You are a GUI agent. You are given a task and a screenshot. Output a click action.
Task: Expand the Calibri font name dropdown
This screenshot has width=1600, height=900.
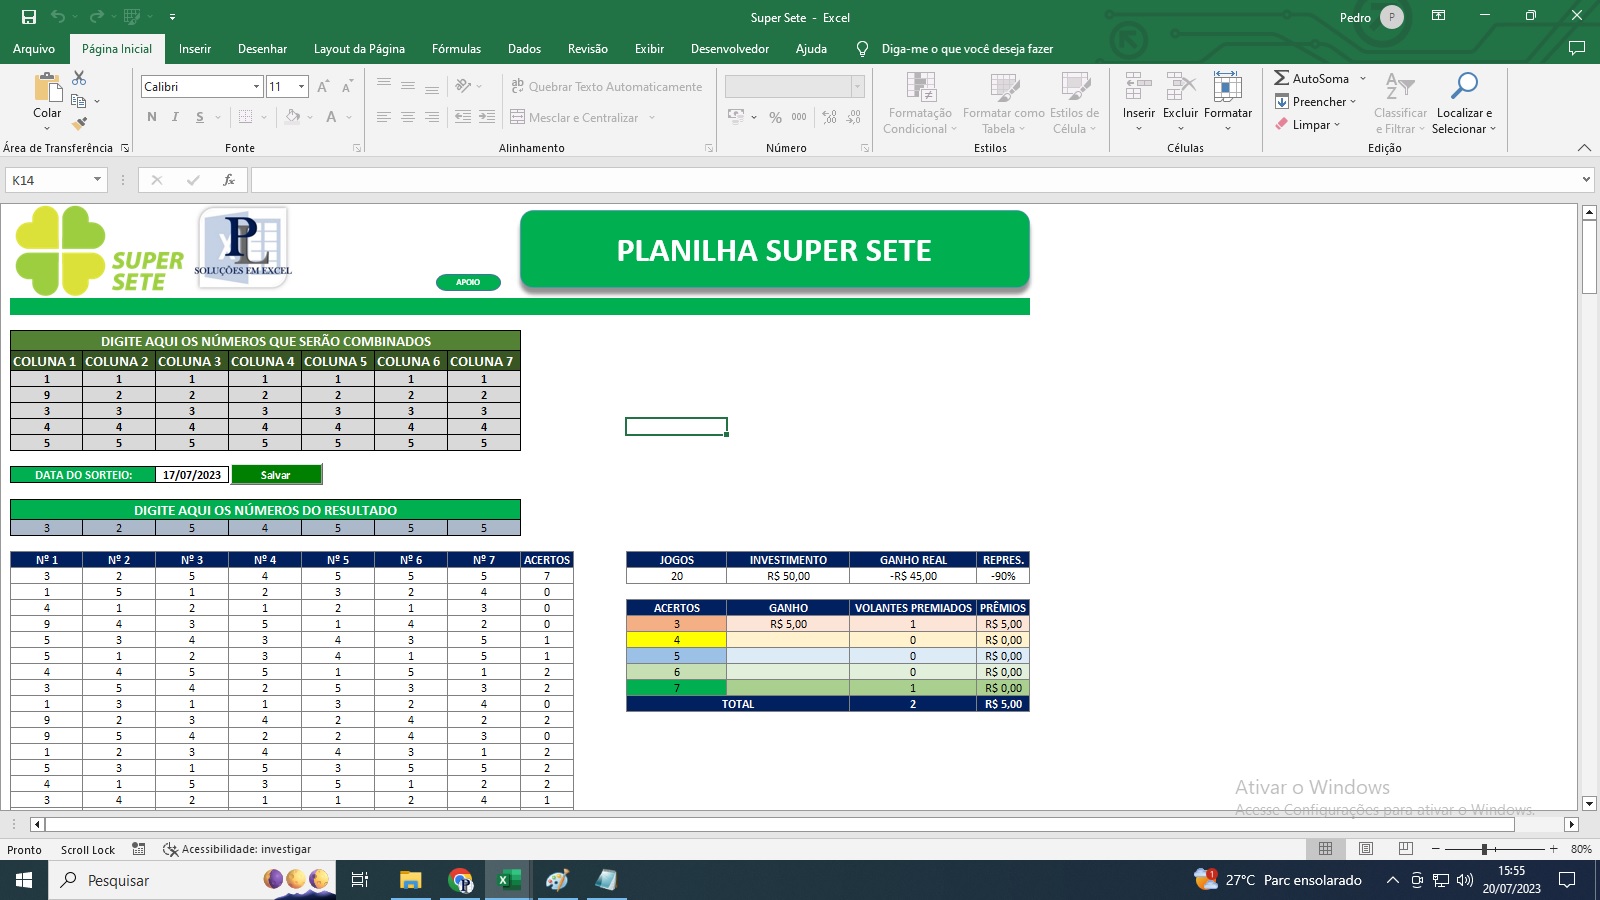[x=256, y=87]
